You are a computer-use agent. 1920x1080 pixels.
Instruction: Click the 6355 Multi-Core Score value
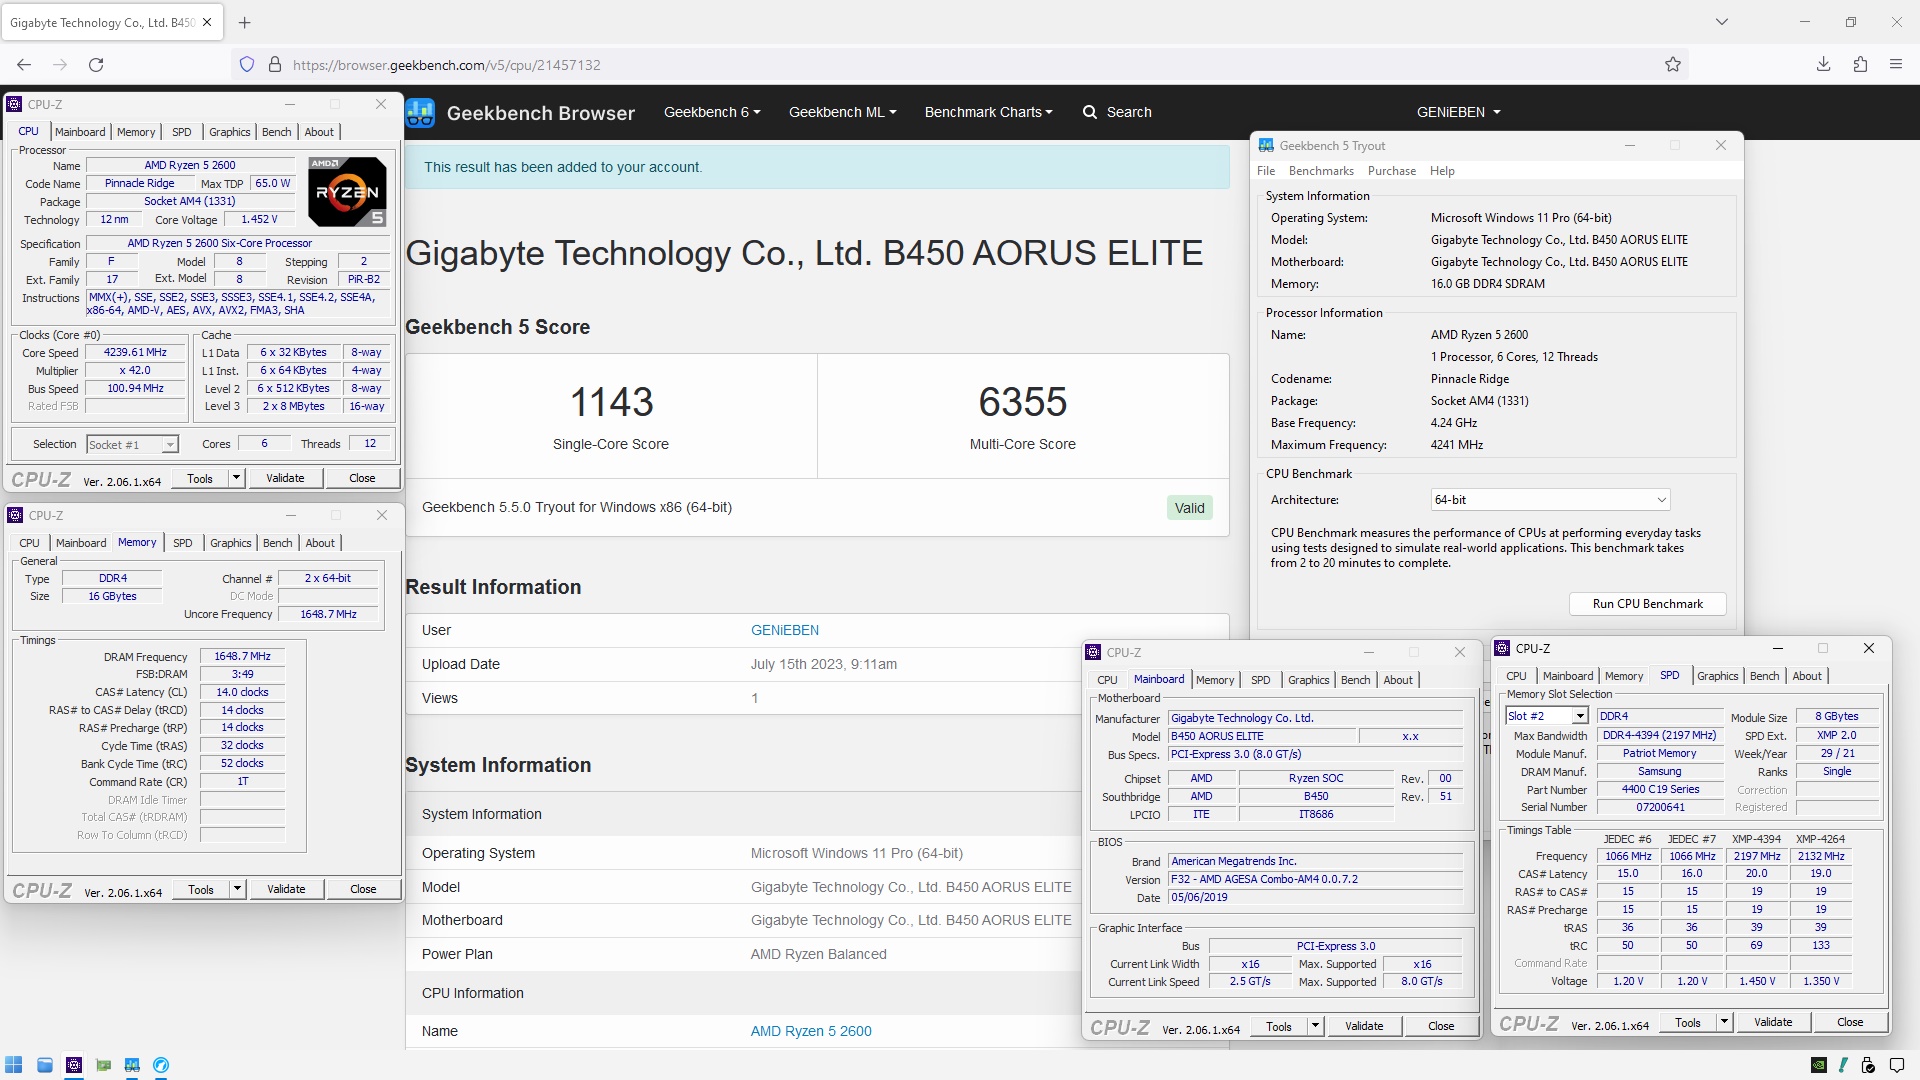pos(1023,402)
